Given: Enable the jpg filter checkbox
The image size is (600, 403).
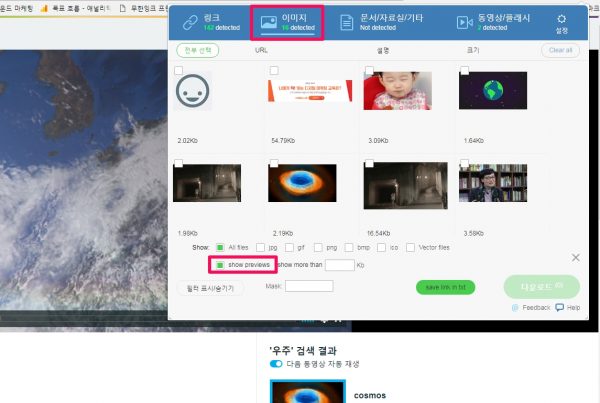Looking at the screenshot, I should [260, 248].
